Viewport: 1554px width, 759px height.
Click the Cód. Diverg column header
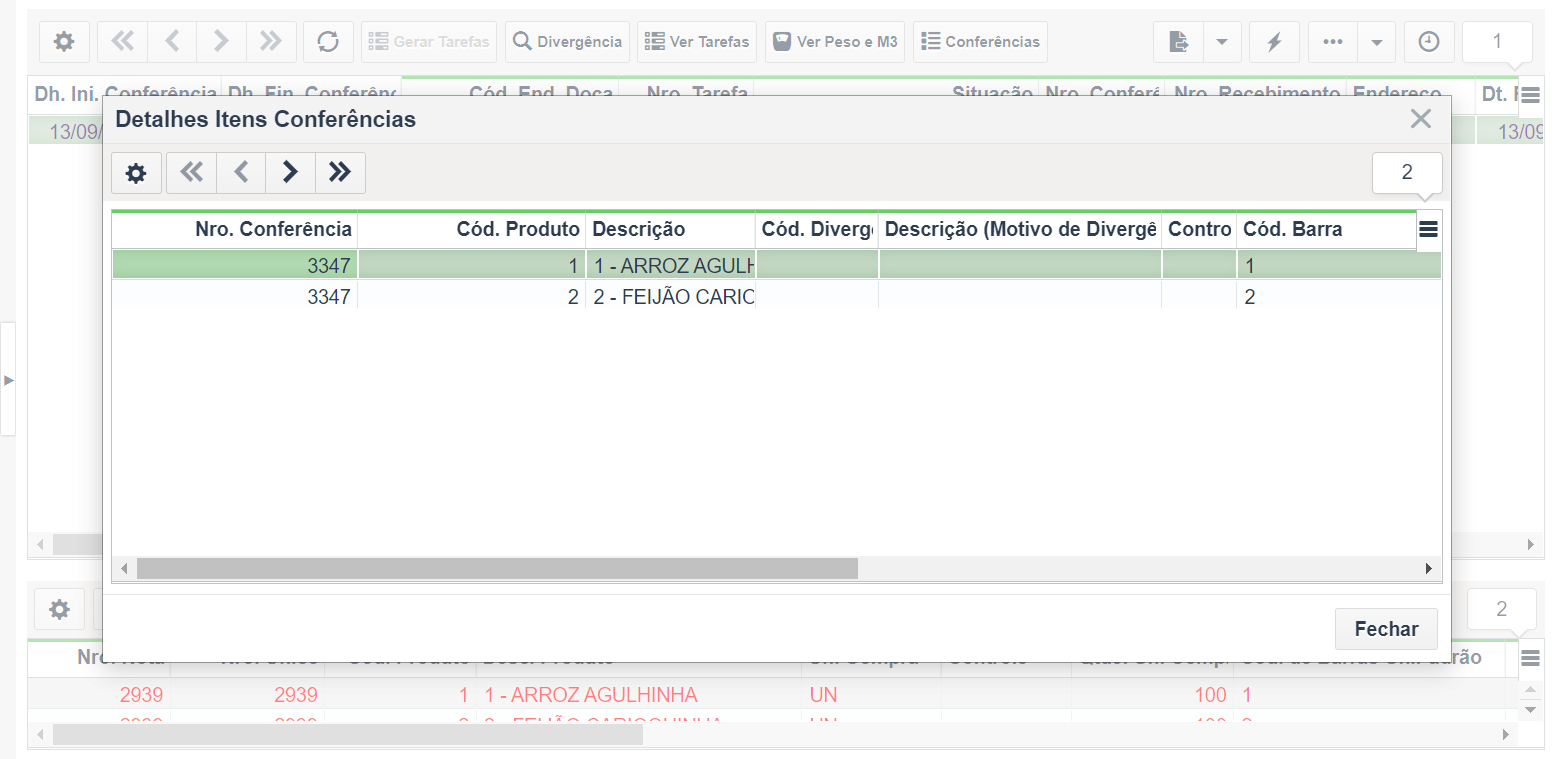[x=817, y=230]
